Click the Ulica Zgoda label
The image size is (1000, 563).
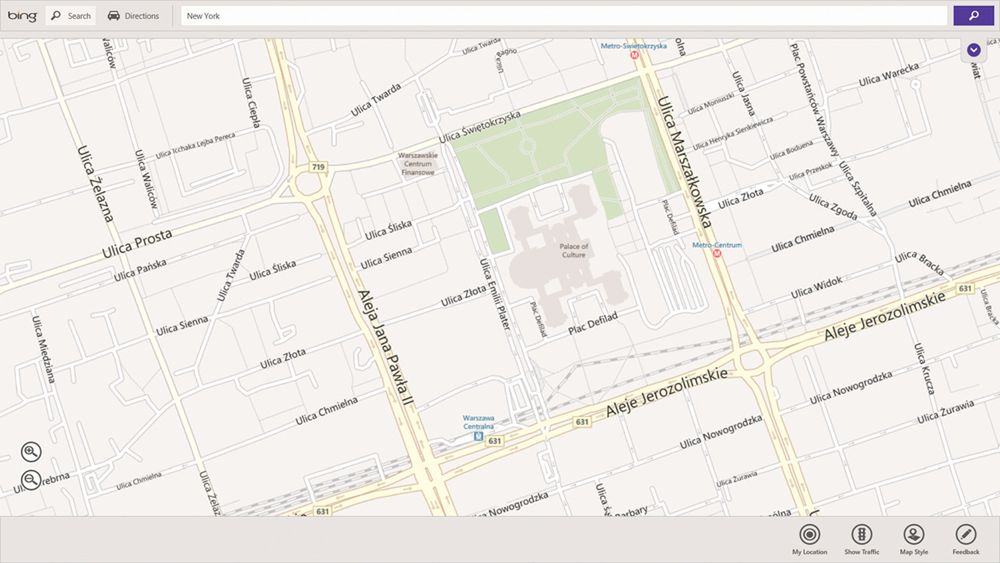833,207
